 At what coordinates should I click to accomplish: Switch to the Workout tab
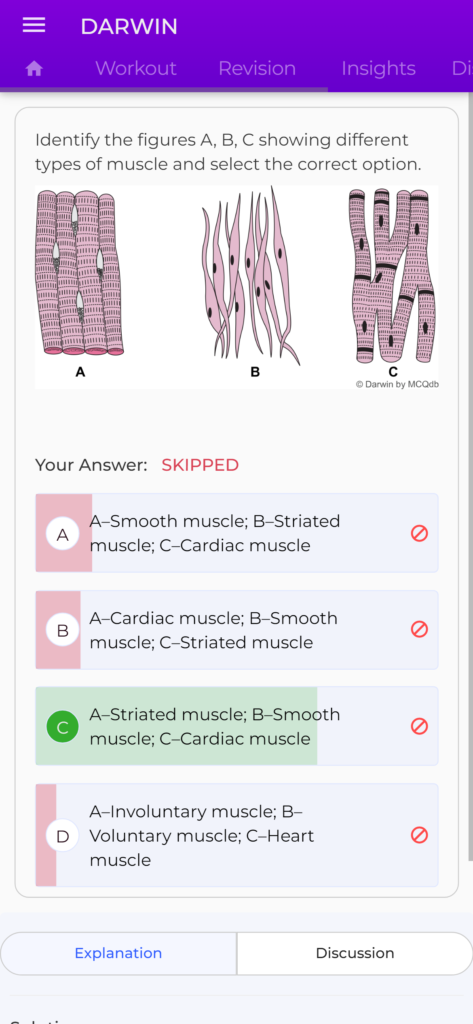pyautogui.click(x=136, y=69)
